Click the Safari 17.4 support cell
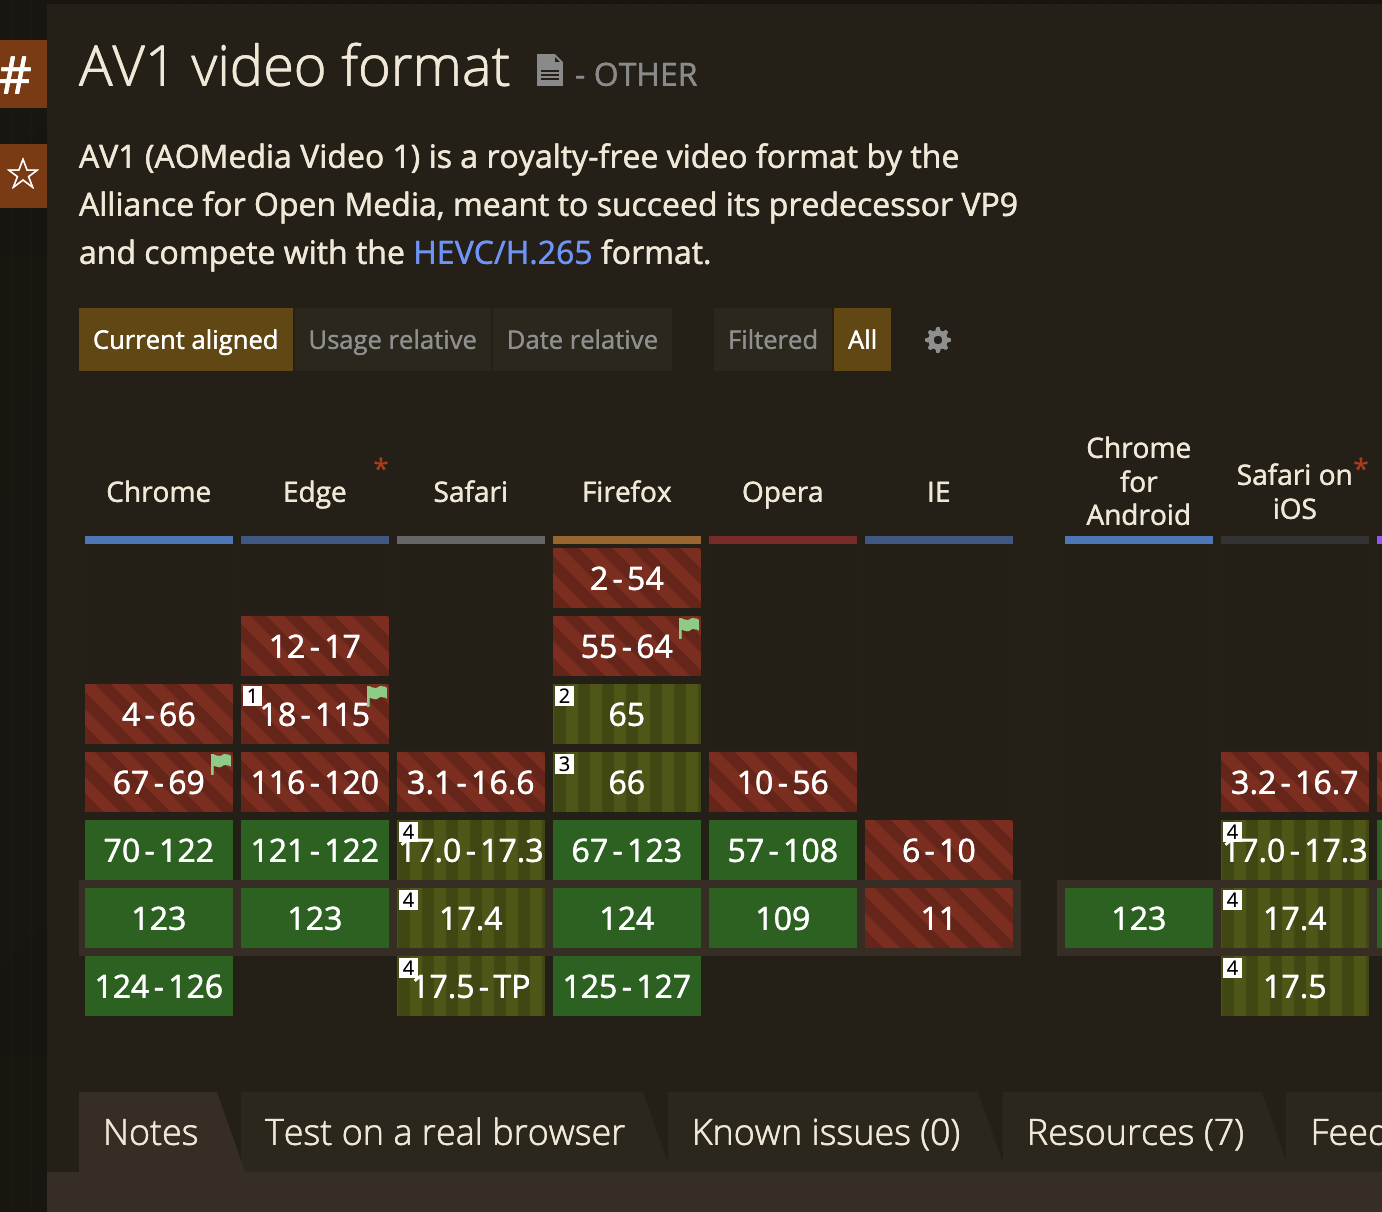 471,918
